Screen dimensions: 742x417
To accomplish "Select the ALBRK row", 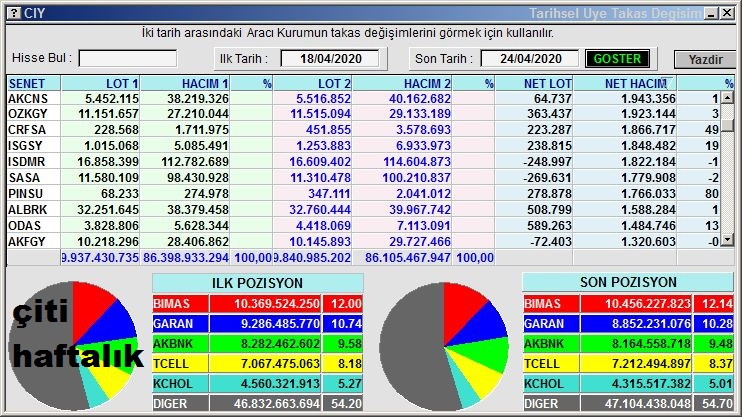I will pos(363,210).
